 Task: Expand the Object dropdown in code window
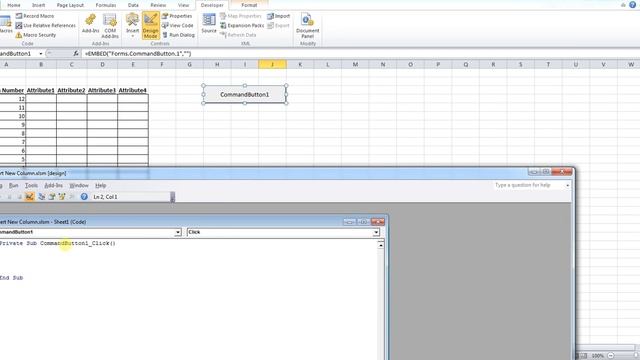[178, 232]
